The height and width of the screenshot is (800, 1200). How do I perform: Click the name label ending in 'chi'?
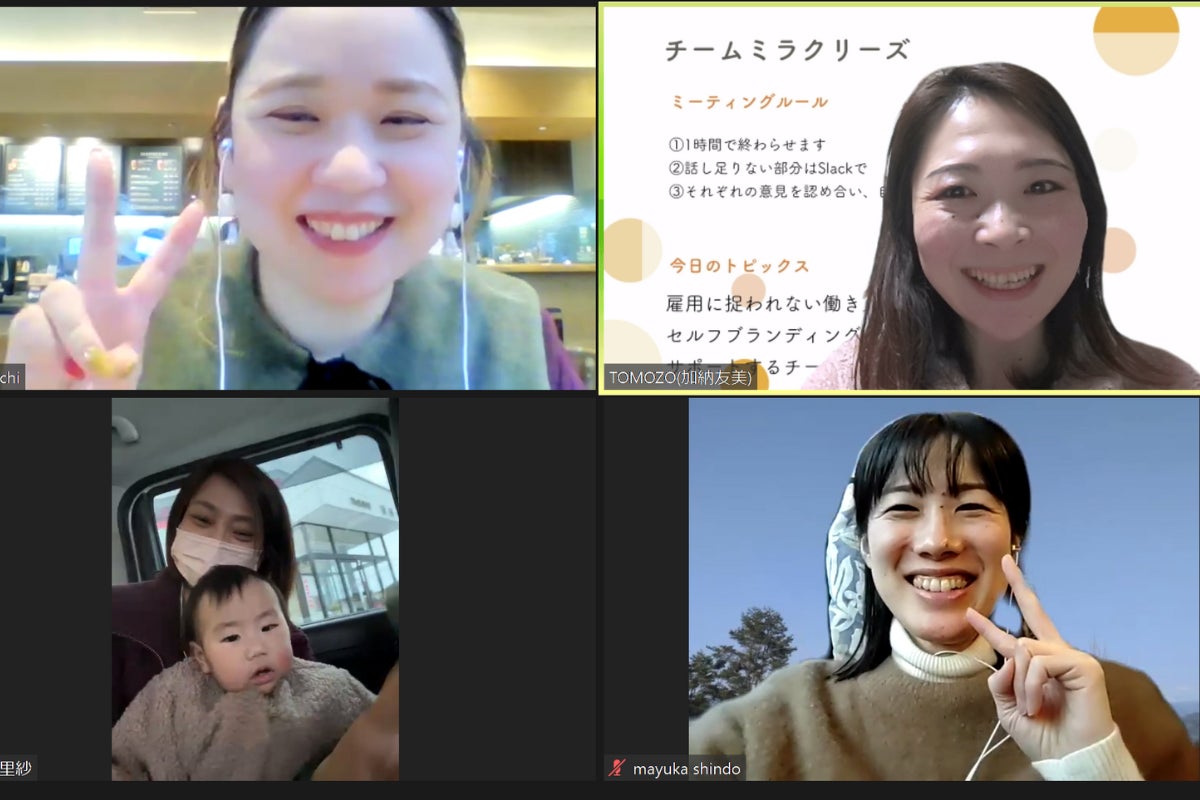click(12, 378)
